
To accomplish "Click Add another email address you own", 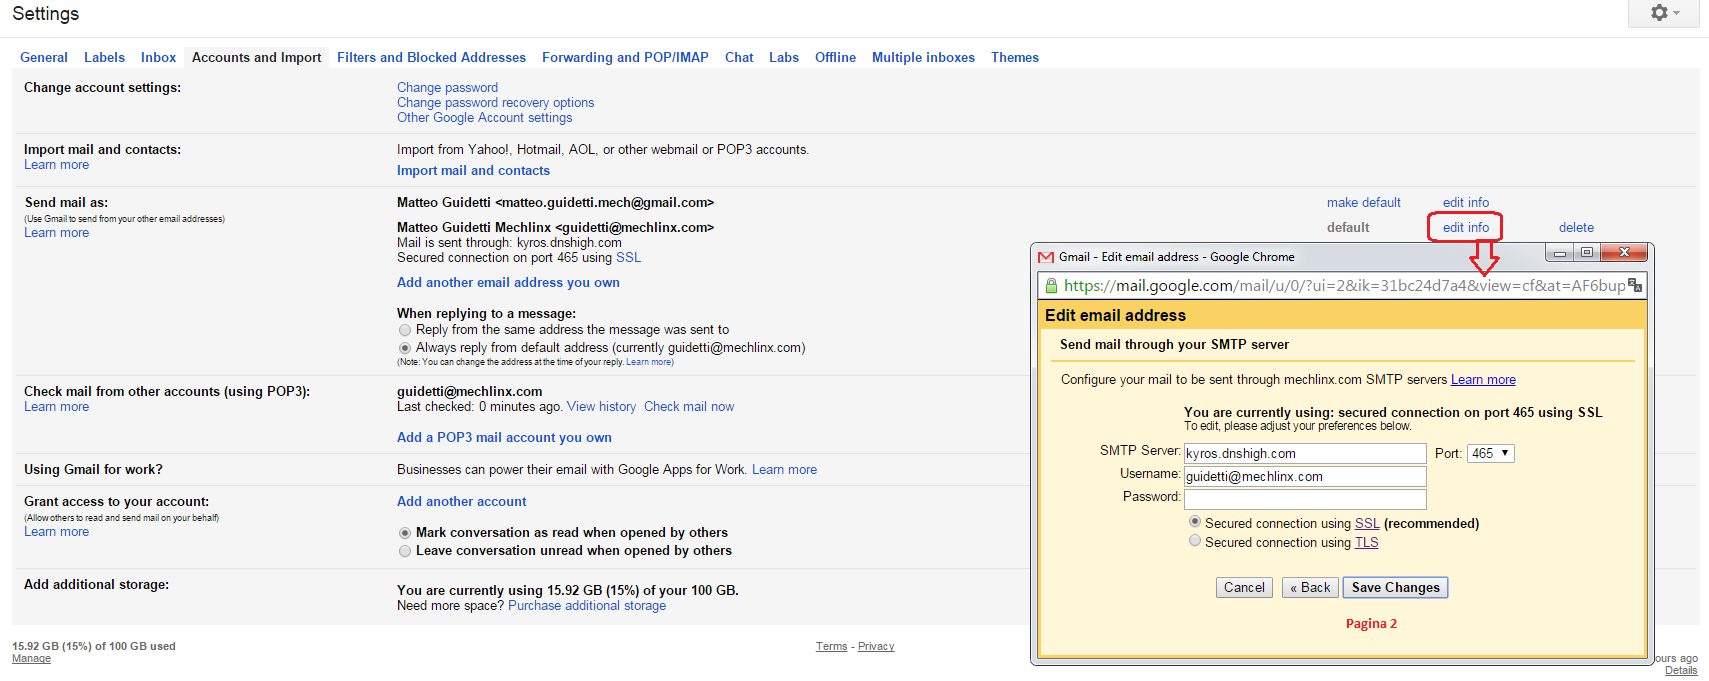I will 508,283.
